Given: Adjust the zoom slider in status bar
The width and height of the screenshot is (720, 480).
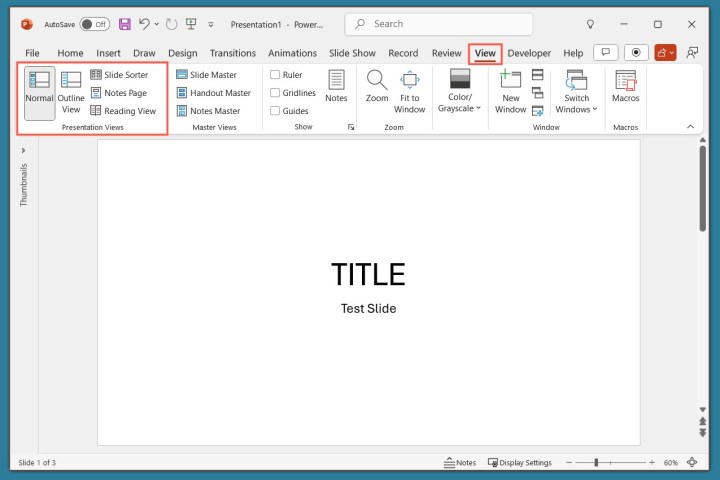Looking at the screenshot, I should tap(597, 463).
